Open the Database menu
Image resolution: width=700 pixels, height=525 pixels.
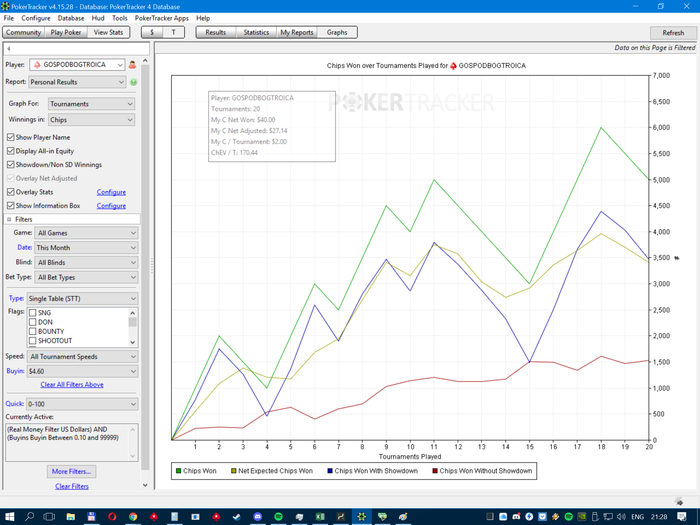pos(71,18)
